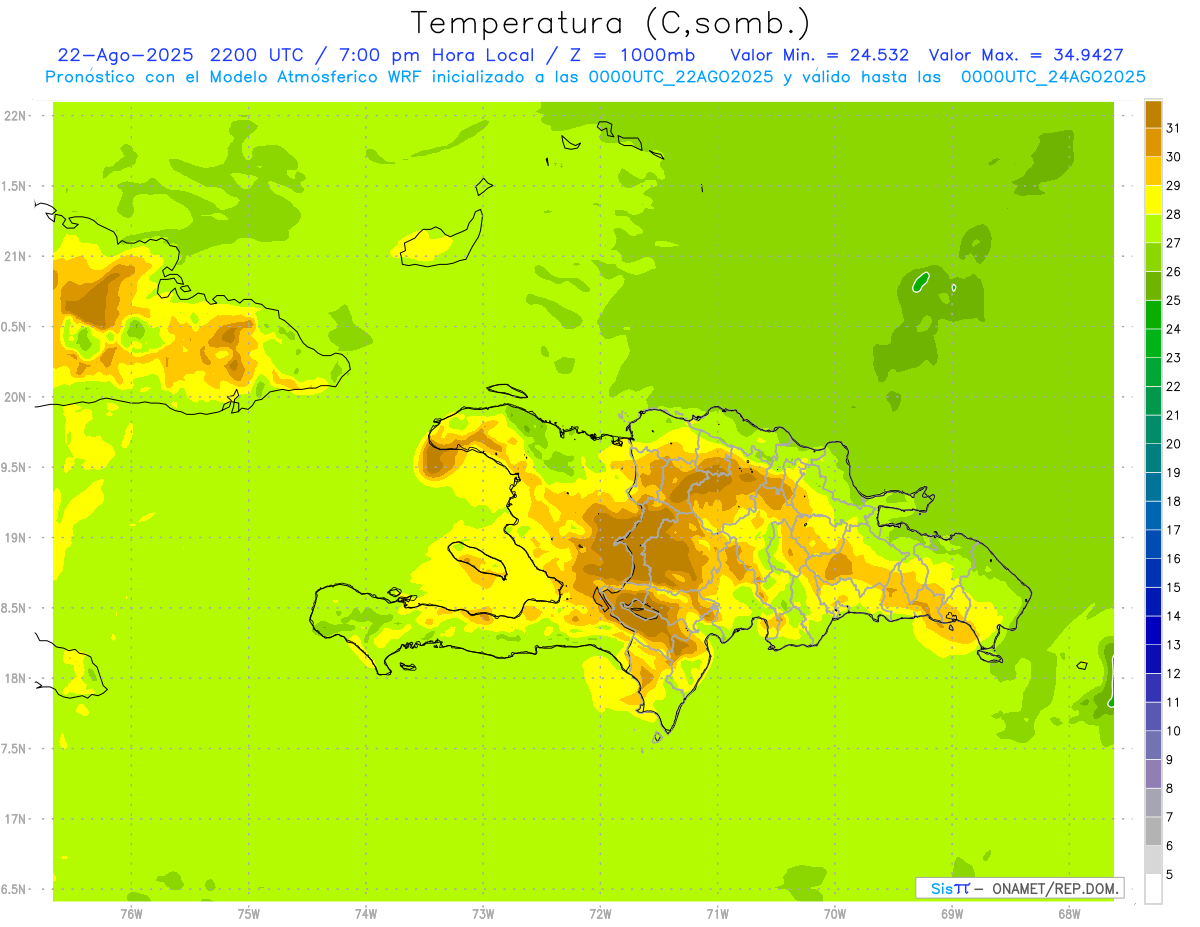Click the "20N" latitude label
This screenshot has height=927, width=1200.
(x=15, y=397)
